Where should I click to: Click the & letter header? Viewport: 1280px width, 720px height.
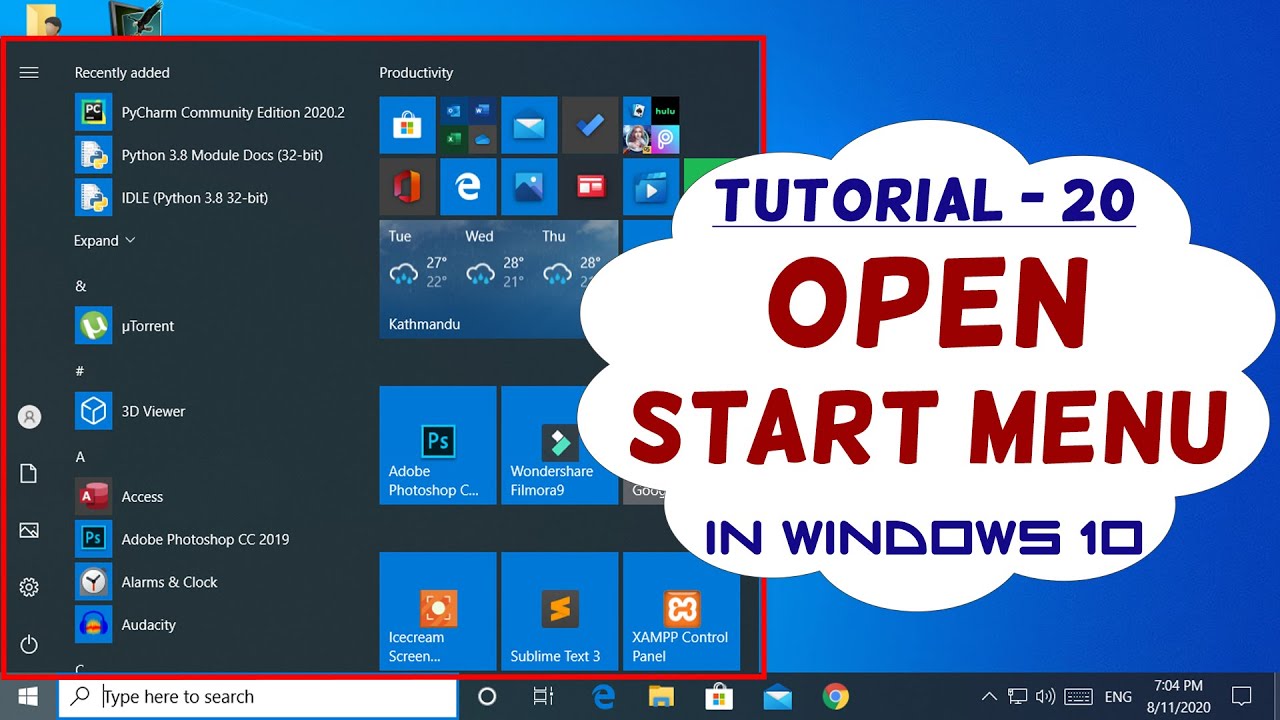[81, 285]
